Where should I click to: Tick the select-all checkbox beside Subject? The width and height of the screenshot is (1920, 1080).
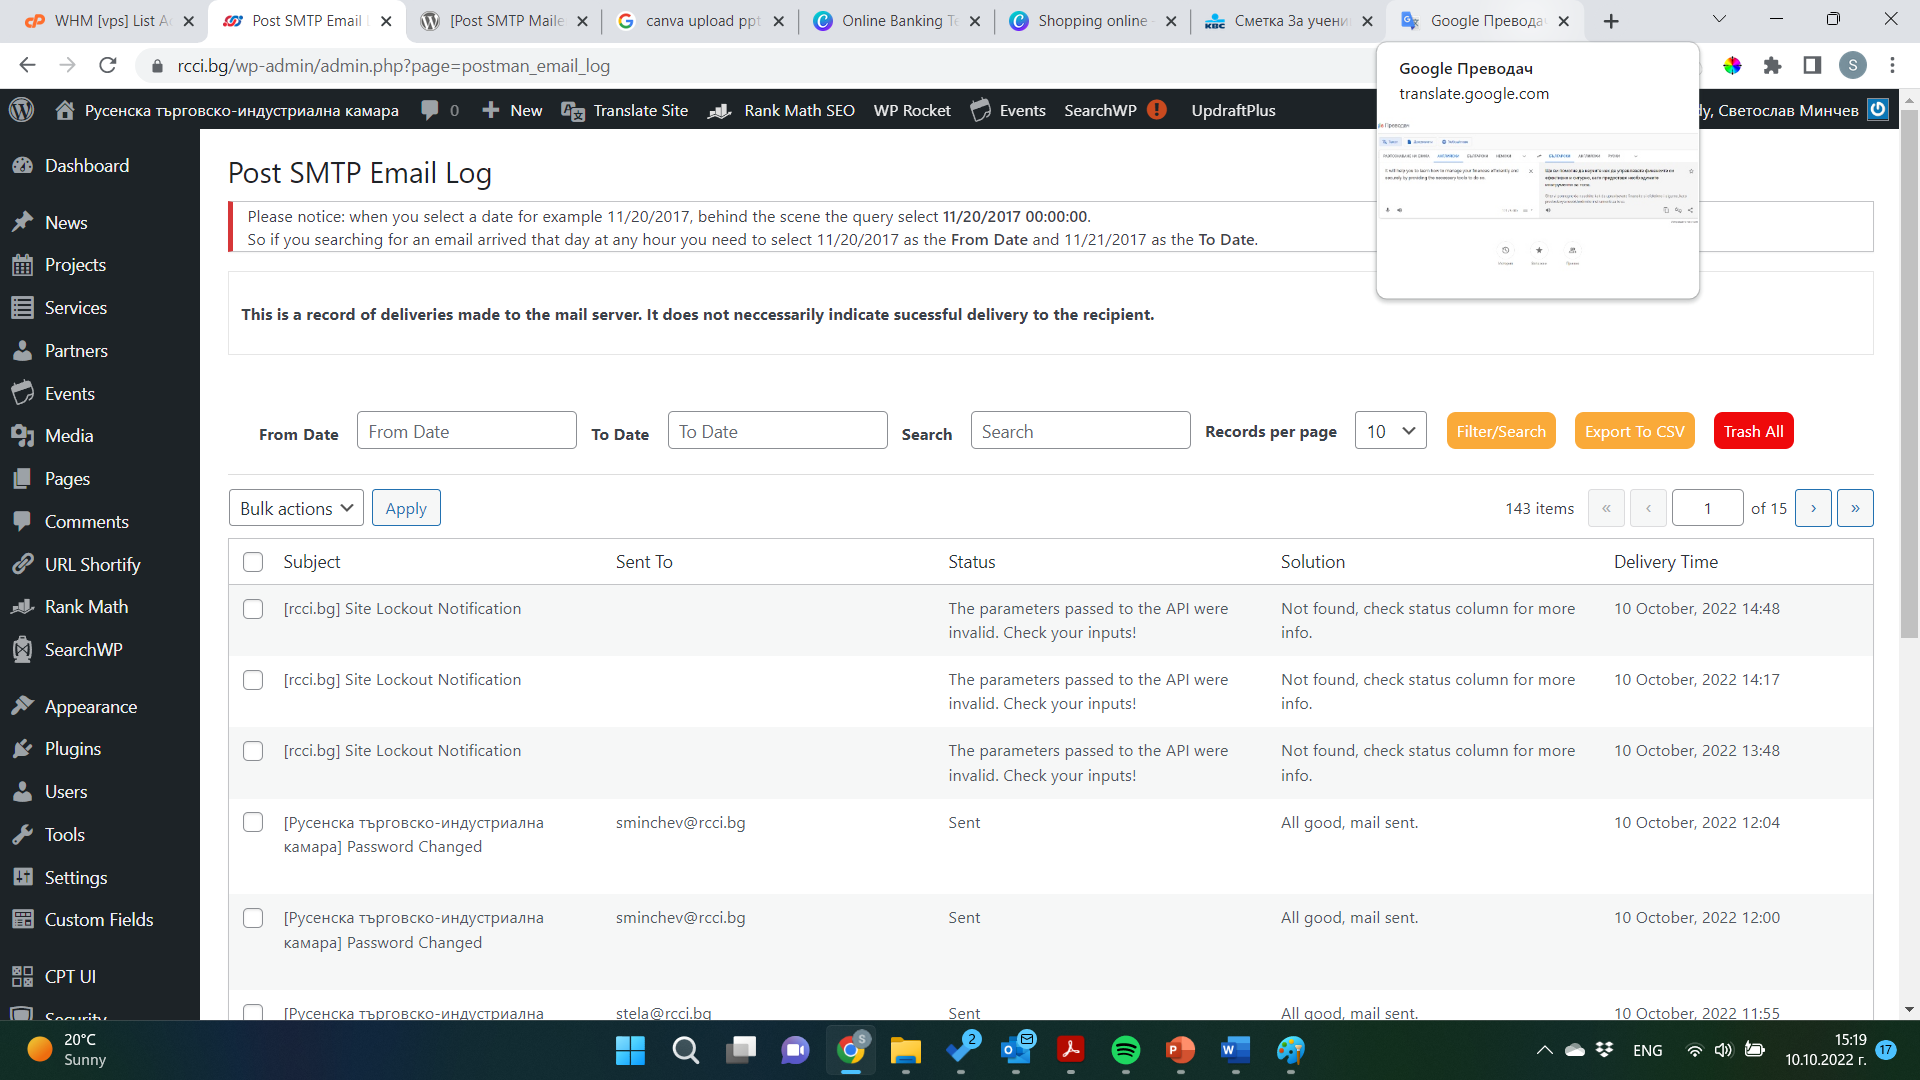[x=253, y=562]
